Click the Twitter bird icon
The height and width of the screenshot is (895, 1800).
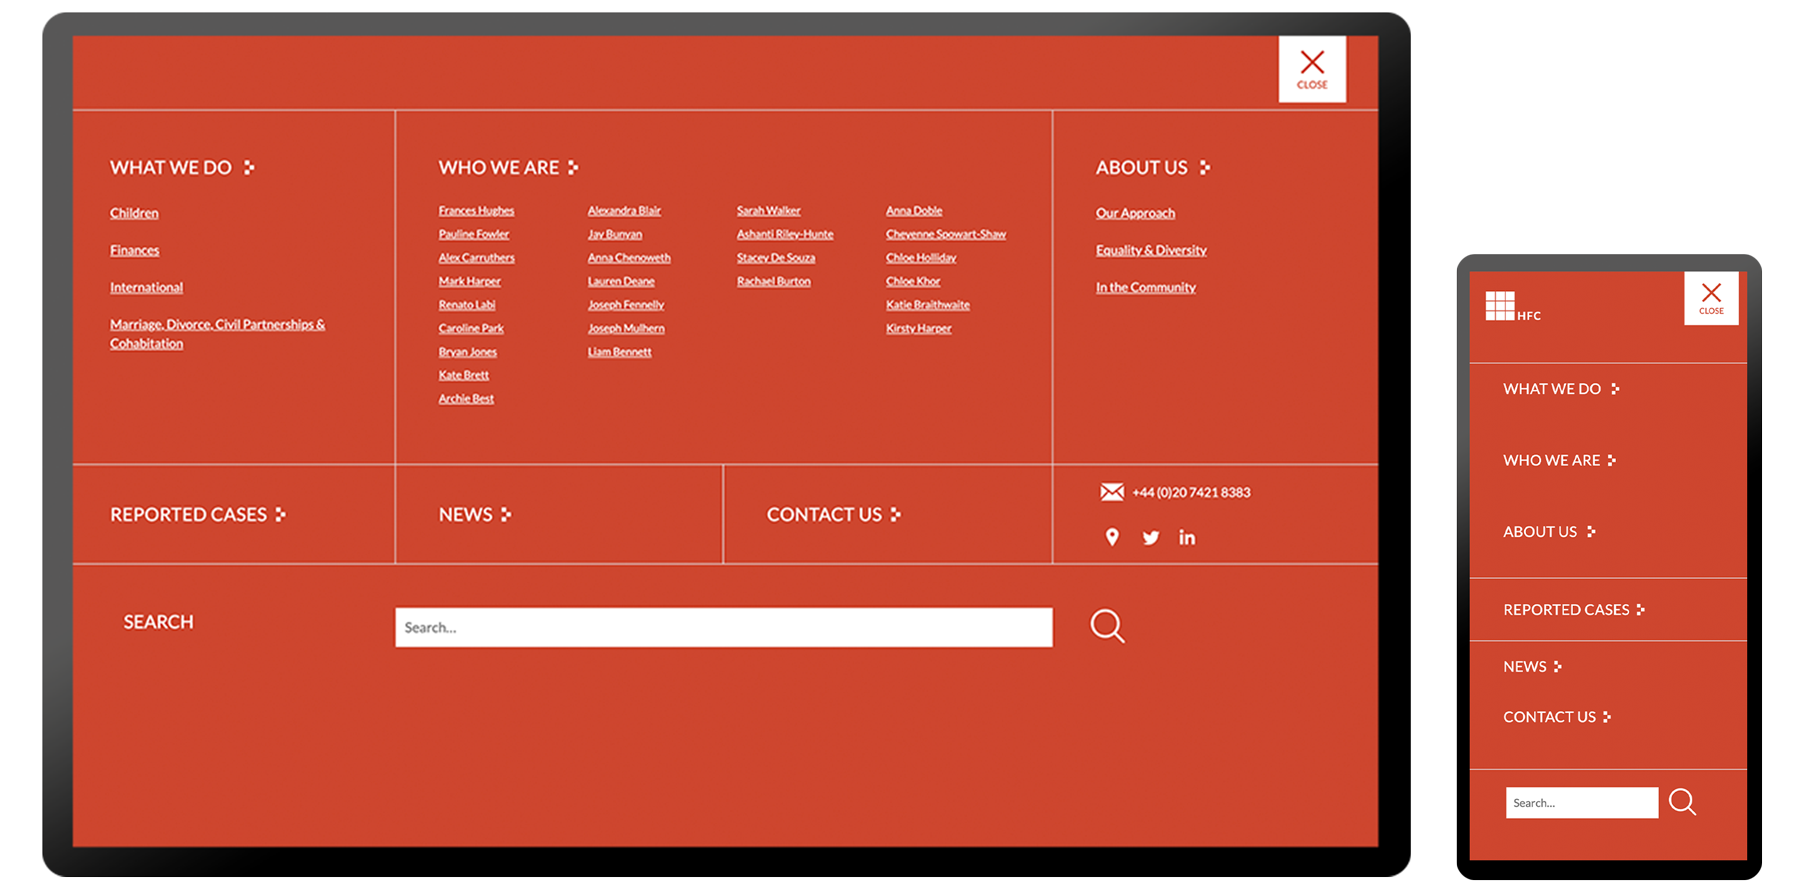(1151, 538)
